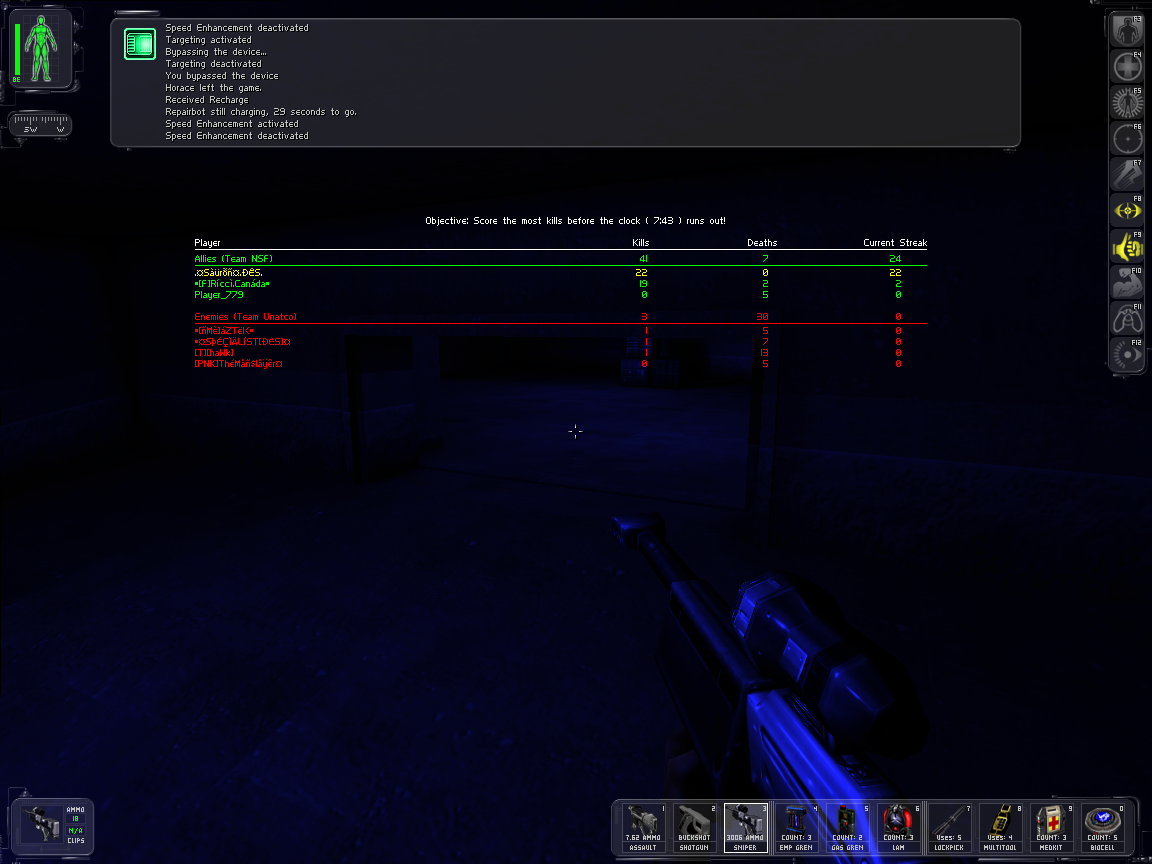Select the Multitool in belt slot 8
The image size is (1152, 864).
tap(1001, 827)
